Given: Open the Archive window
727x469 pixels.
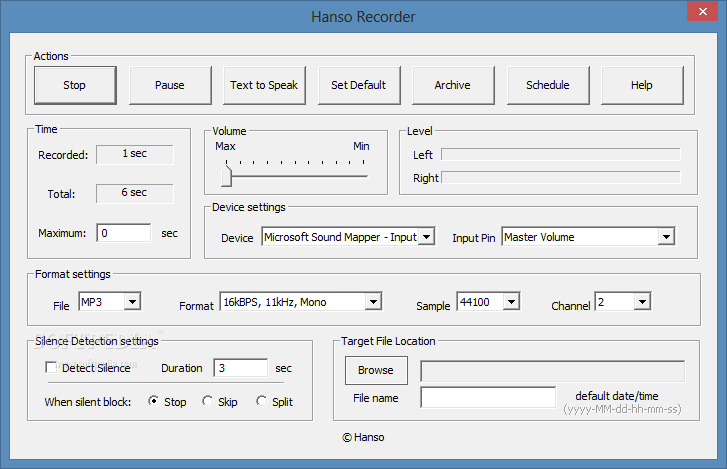Looking at the screenshot, I should click(453, 85).
